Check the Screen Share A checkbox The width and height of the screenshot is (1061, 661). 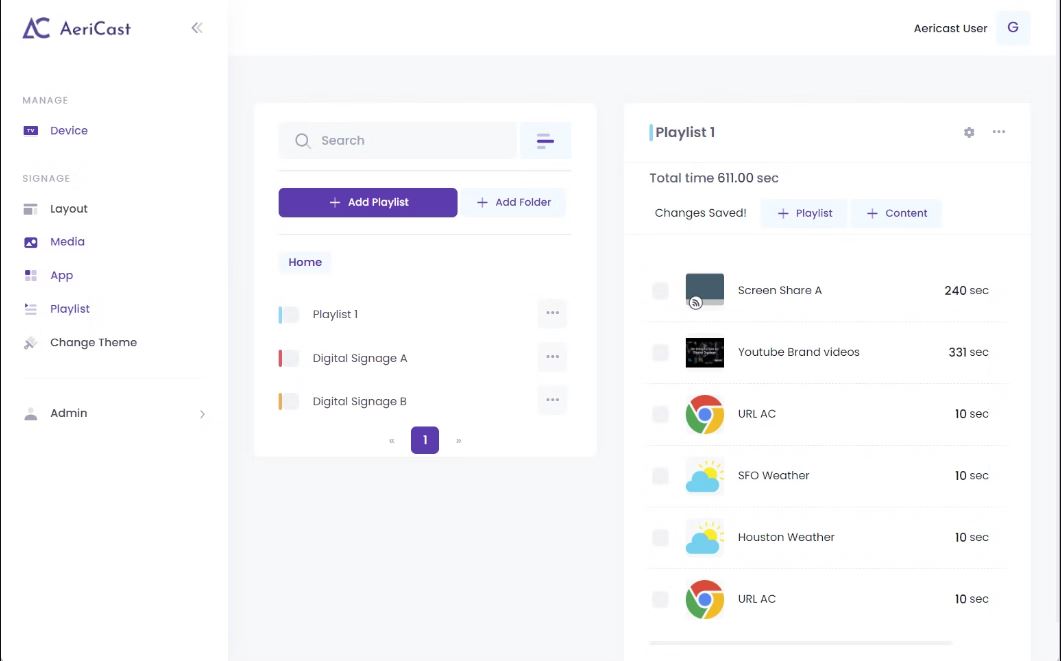660,291
